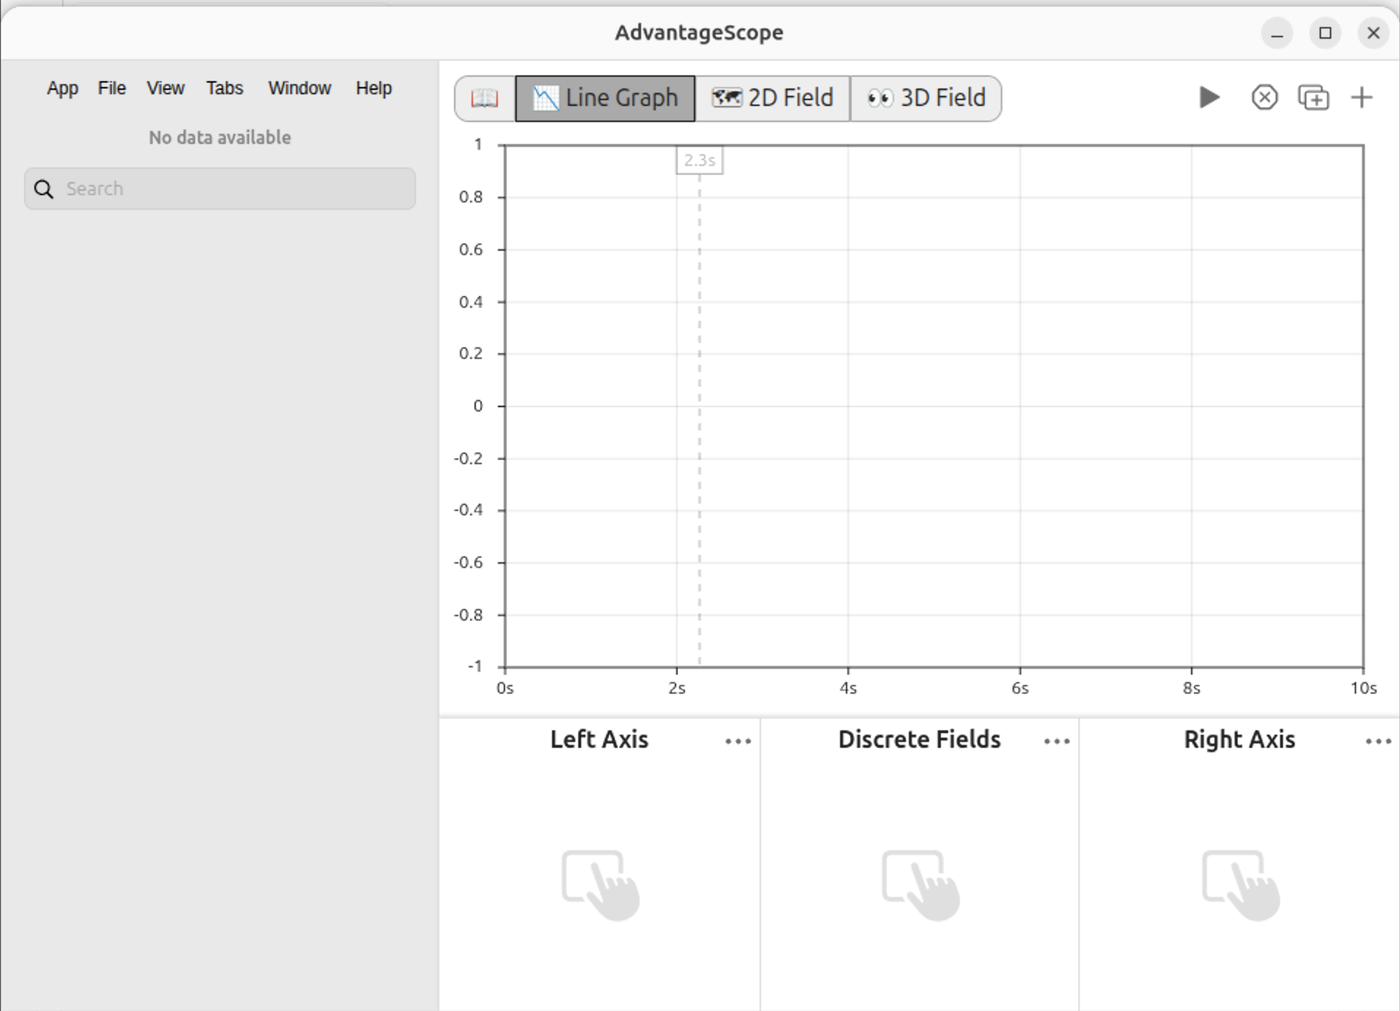Click the Left Axis drop placeholder icon
Viewport: 1400px width, 1011px height.
coord(600,884)
